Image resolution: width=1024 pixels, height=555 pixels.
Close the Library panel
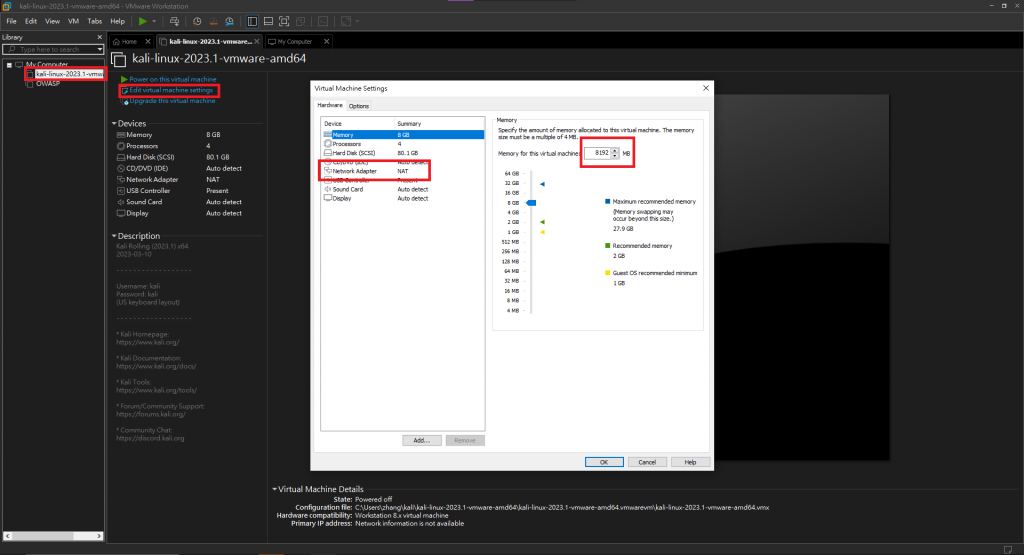pos(99,37)
